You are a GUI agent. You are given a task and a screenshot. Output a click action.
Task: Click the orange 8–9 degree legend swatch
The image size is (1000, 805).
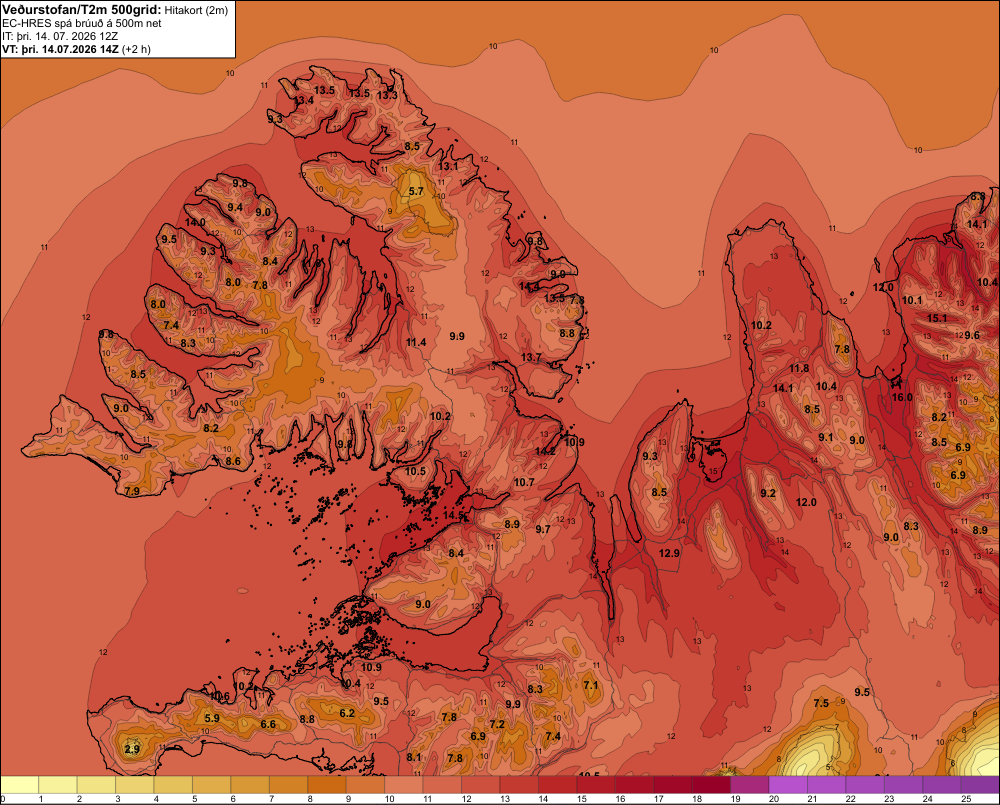pos(327,785)
